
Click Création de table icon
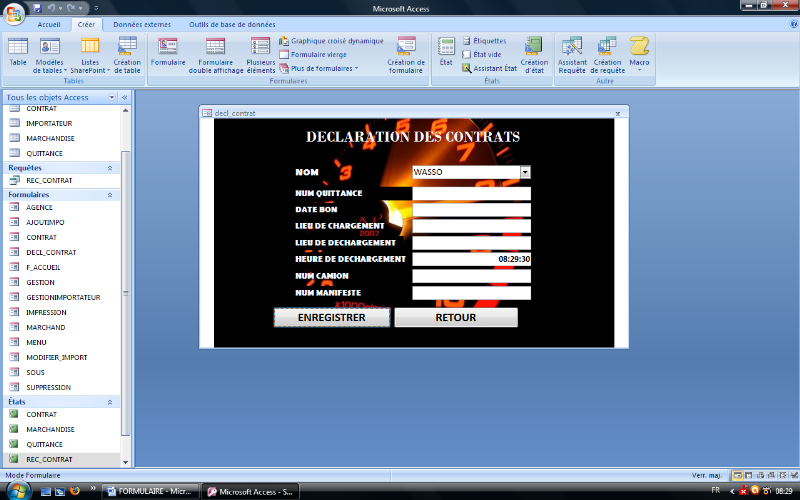(127, 56)
